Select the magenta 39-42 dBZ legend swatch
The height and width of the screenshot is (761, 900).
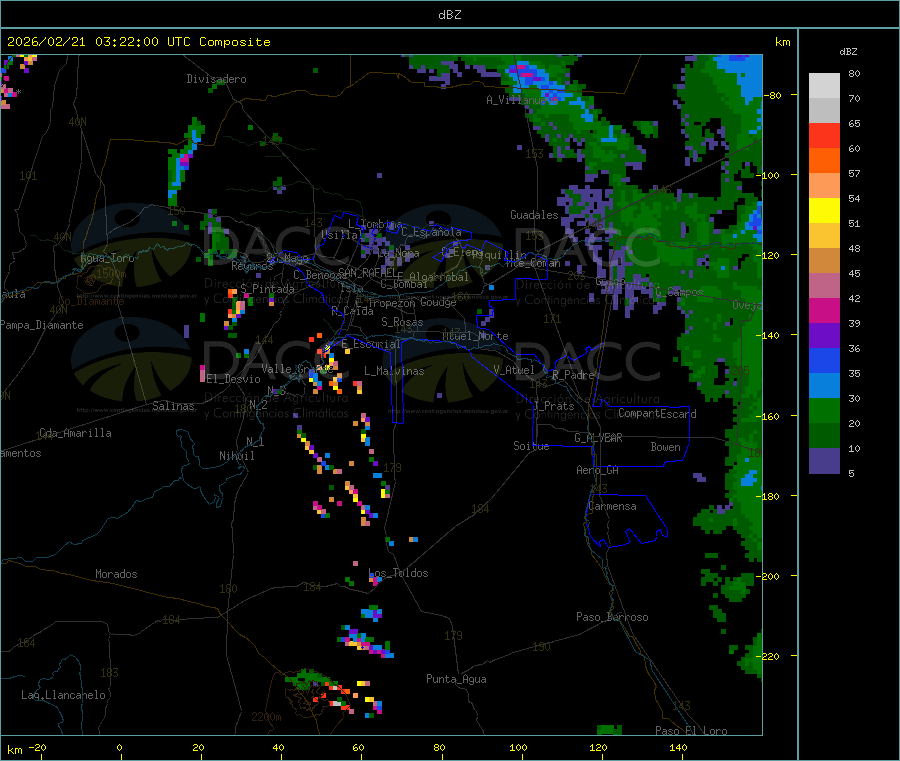click(x=824, y=310)
